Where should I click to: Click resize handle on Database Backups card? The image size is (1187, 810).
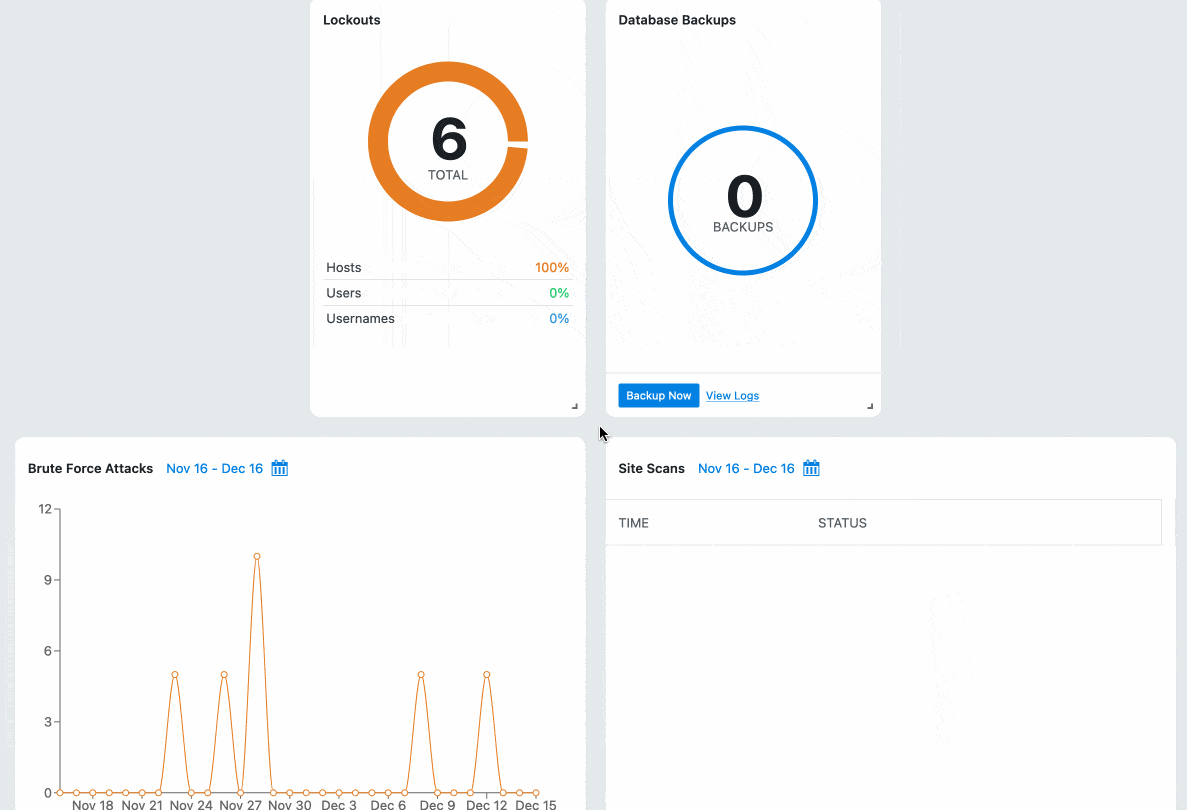(870, 406)
